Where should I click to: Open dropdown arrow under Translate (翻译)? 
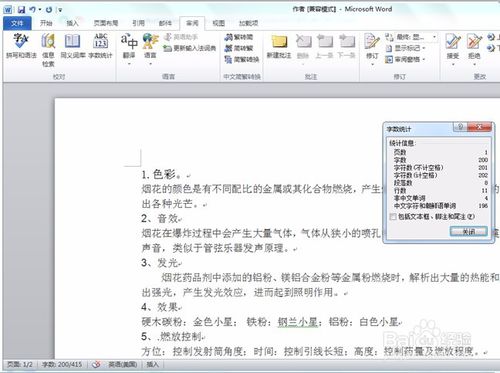[x=129, y=63]
